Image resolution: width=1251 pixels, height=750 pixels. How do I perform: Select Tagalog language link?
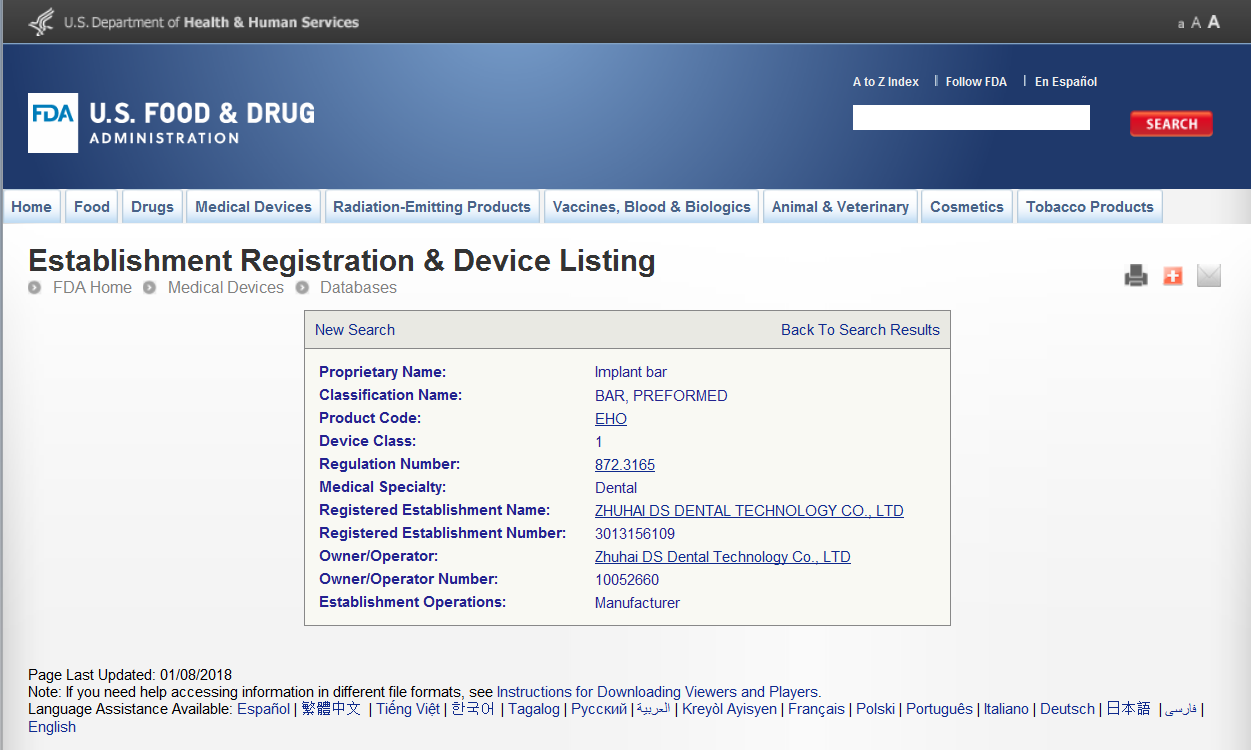click(534, 709)
